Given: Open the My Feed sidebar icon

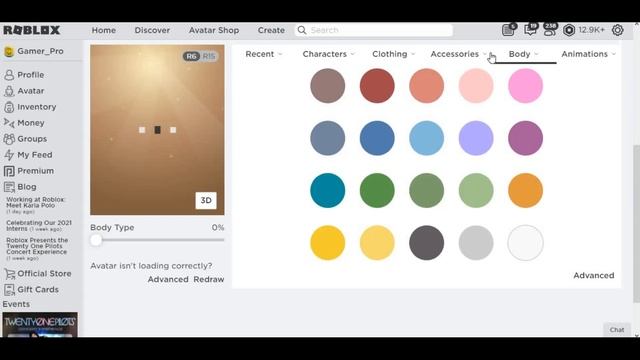Looking at the screenshot, I should click(x=9, y=155).
